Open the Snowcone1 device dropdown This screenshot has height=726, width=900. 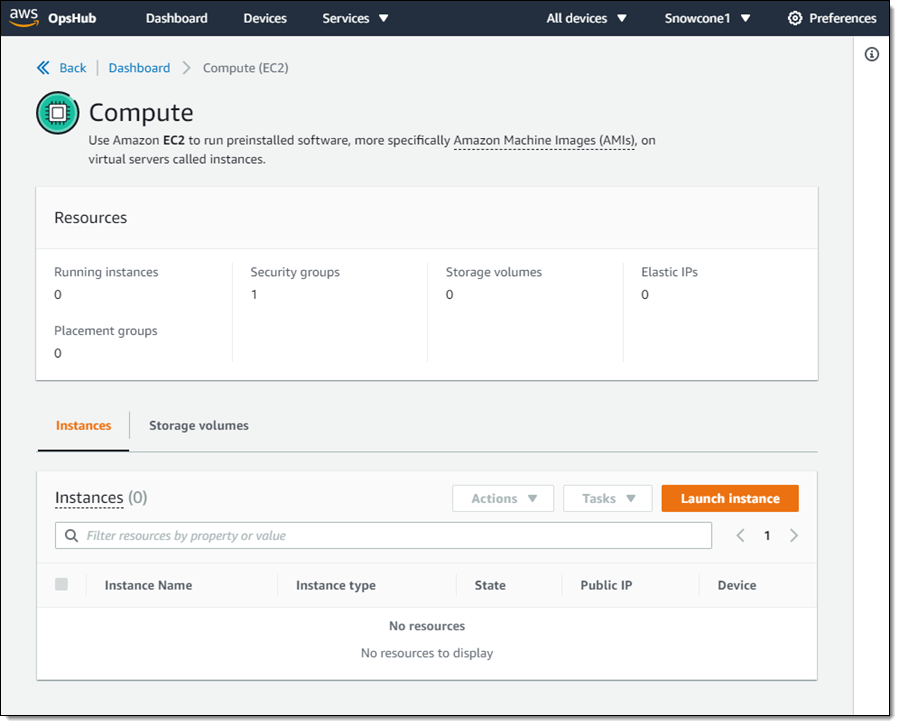pyautogui.click(x=707, y=18)
